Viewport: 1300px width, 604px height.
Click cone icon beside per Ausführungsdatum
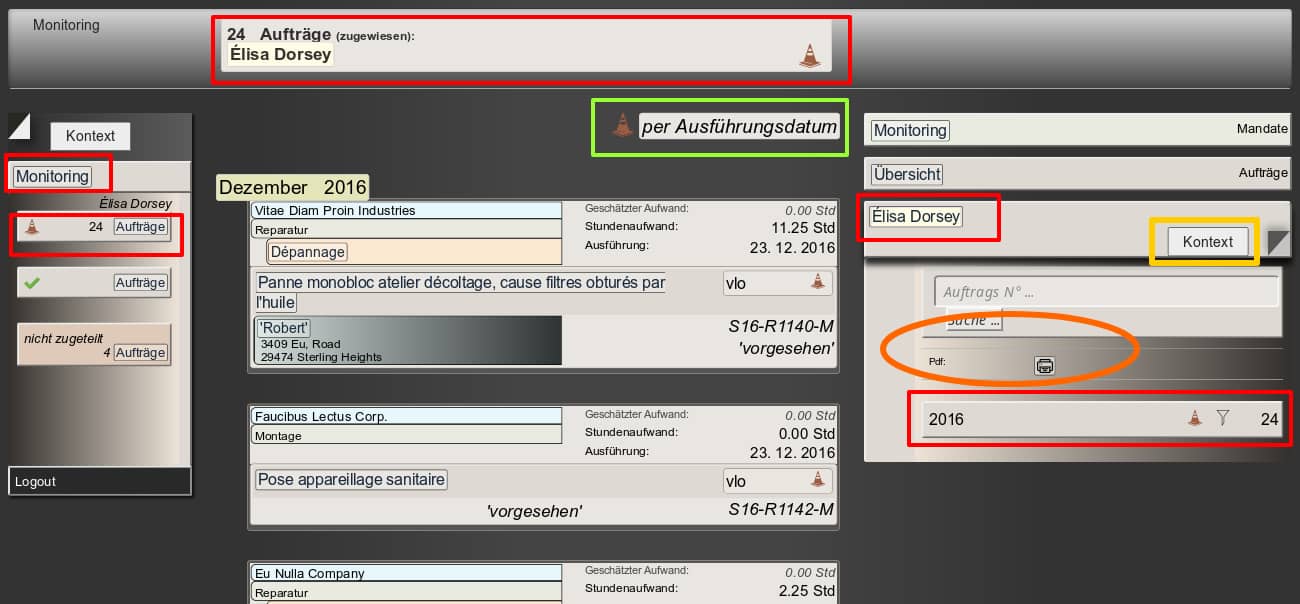(622, 126)
